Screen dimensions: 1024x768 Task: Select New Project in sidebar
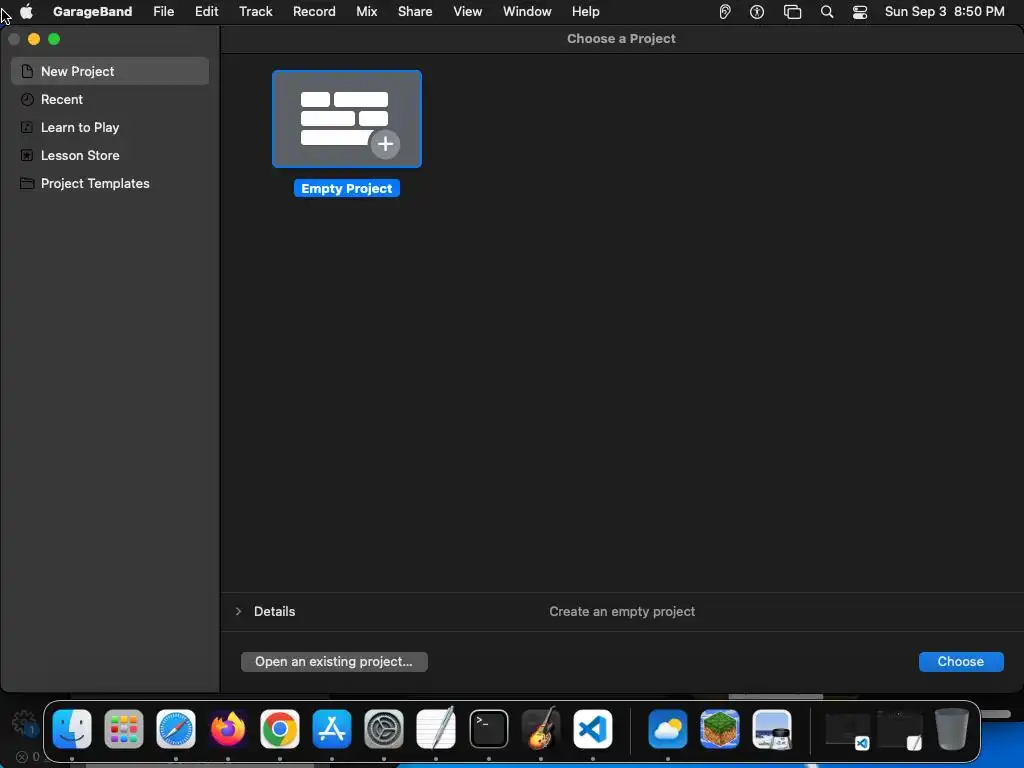[110, 71]
